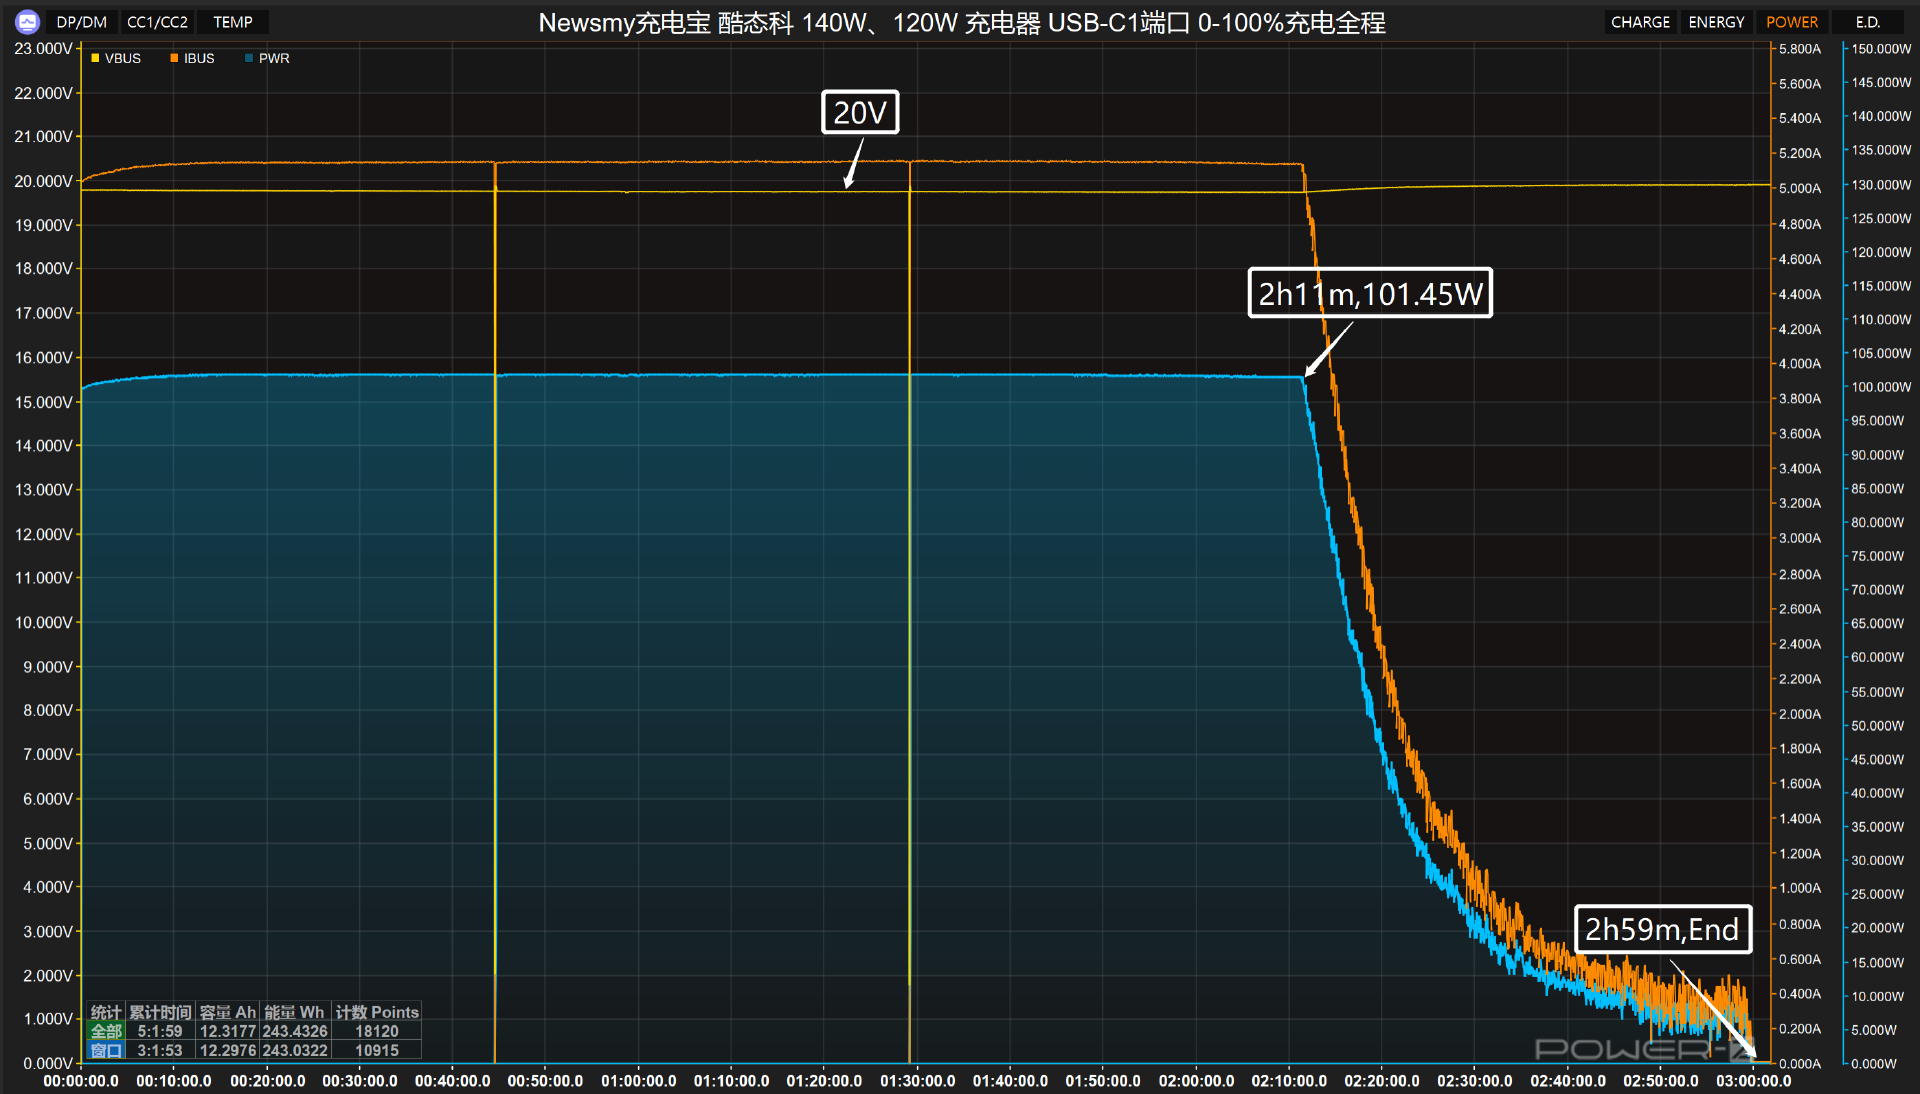Click the window time value 3:1:53
1920x1094 pixels.
[x=160, y=1050]
